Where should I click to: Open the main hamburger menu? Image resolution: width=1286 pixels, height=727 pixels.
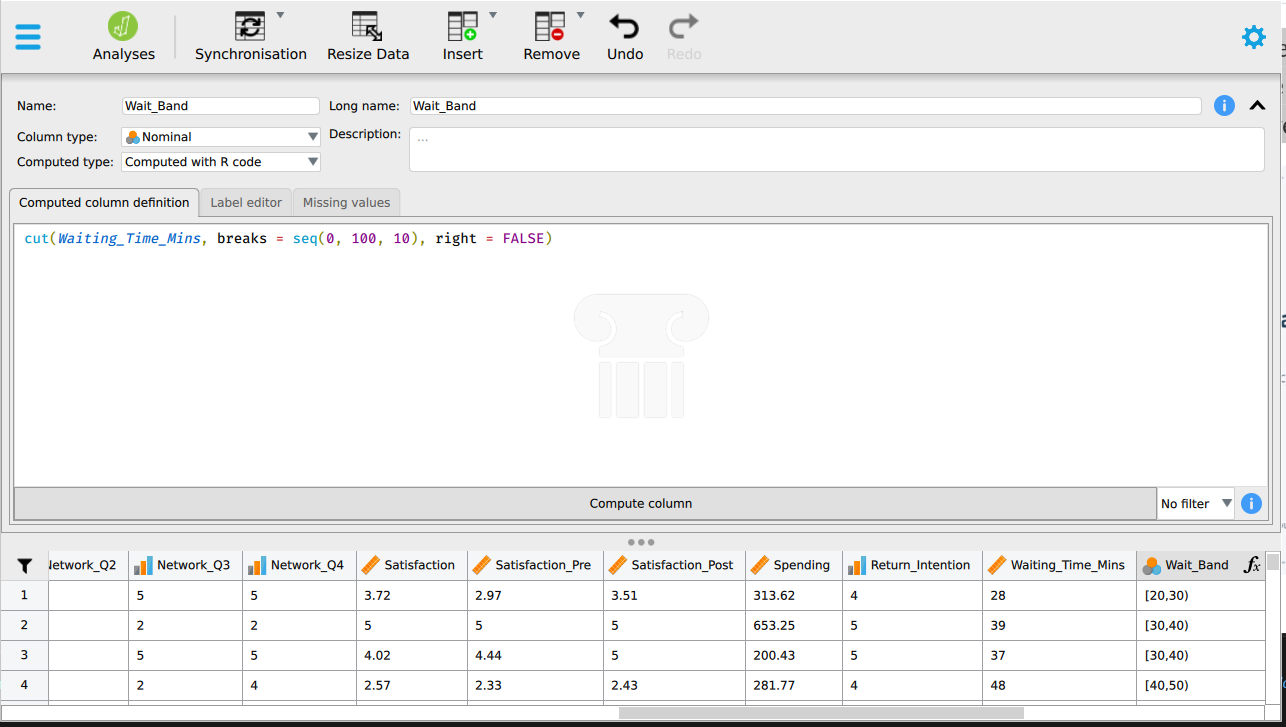tap(28, 37)
